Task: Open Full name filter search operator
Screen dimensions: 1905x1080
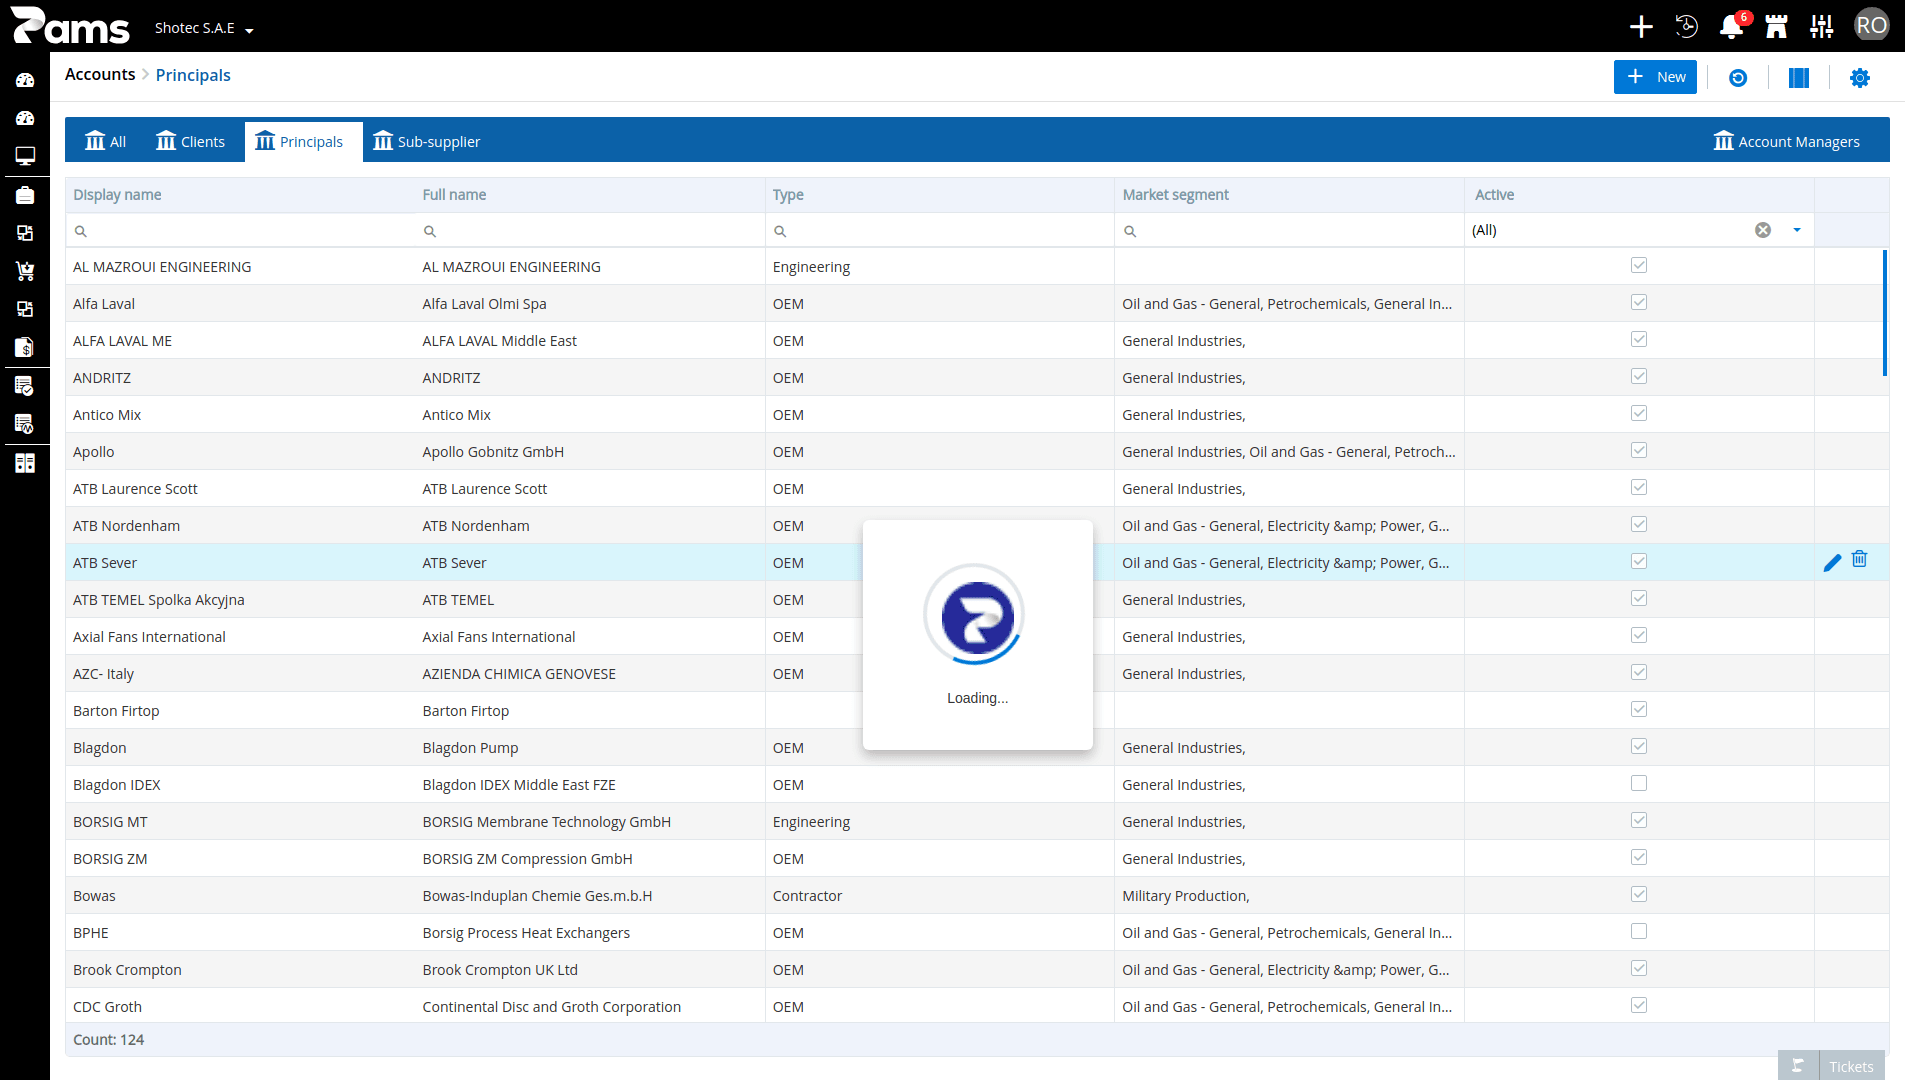Action: point(430,231)
